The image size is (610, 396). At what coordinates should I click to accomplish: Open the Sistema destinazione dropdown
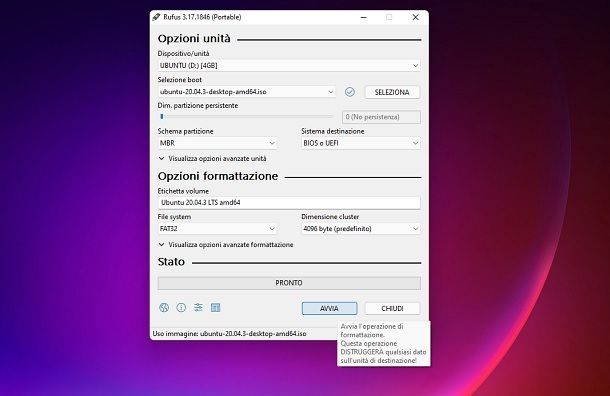tap(361, 143)
